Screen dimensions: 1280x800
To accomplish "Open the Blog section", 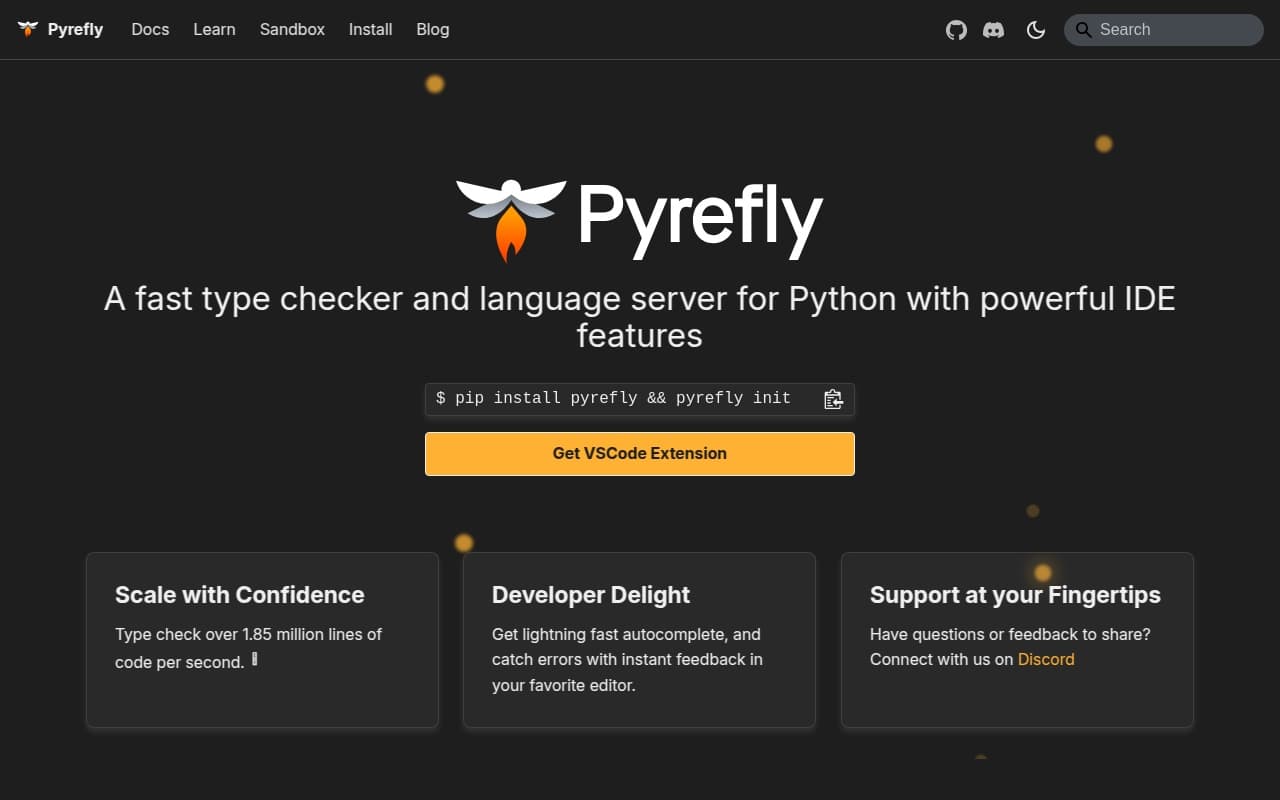I will tap(432, 29).
